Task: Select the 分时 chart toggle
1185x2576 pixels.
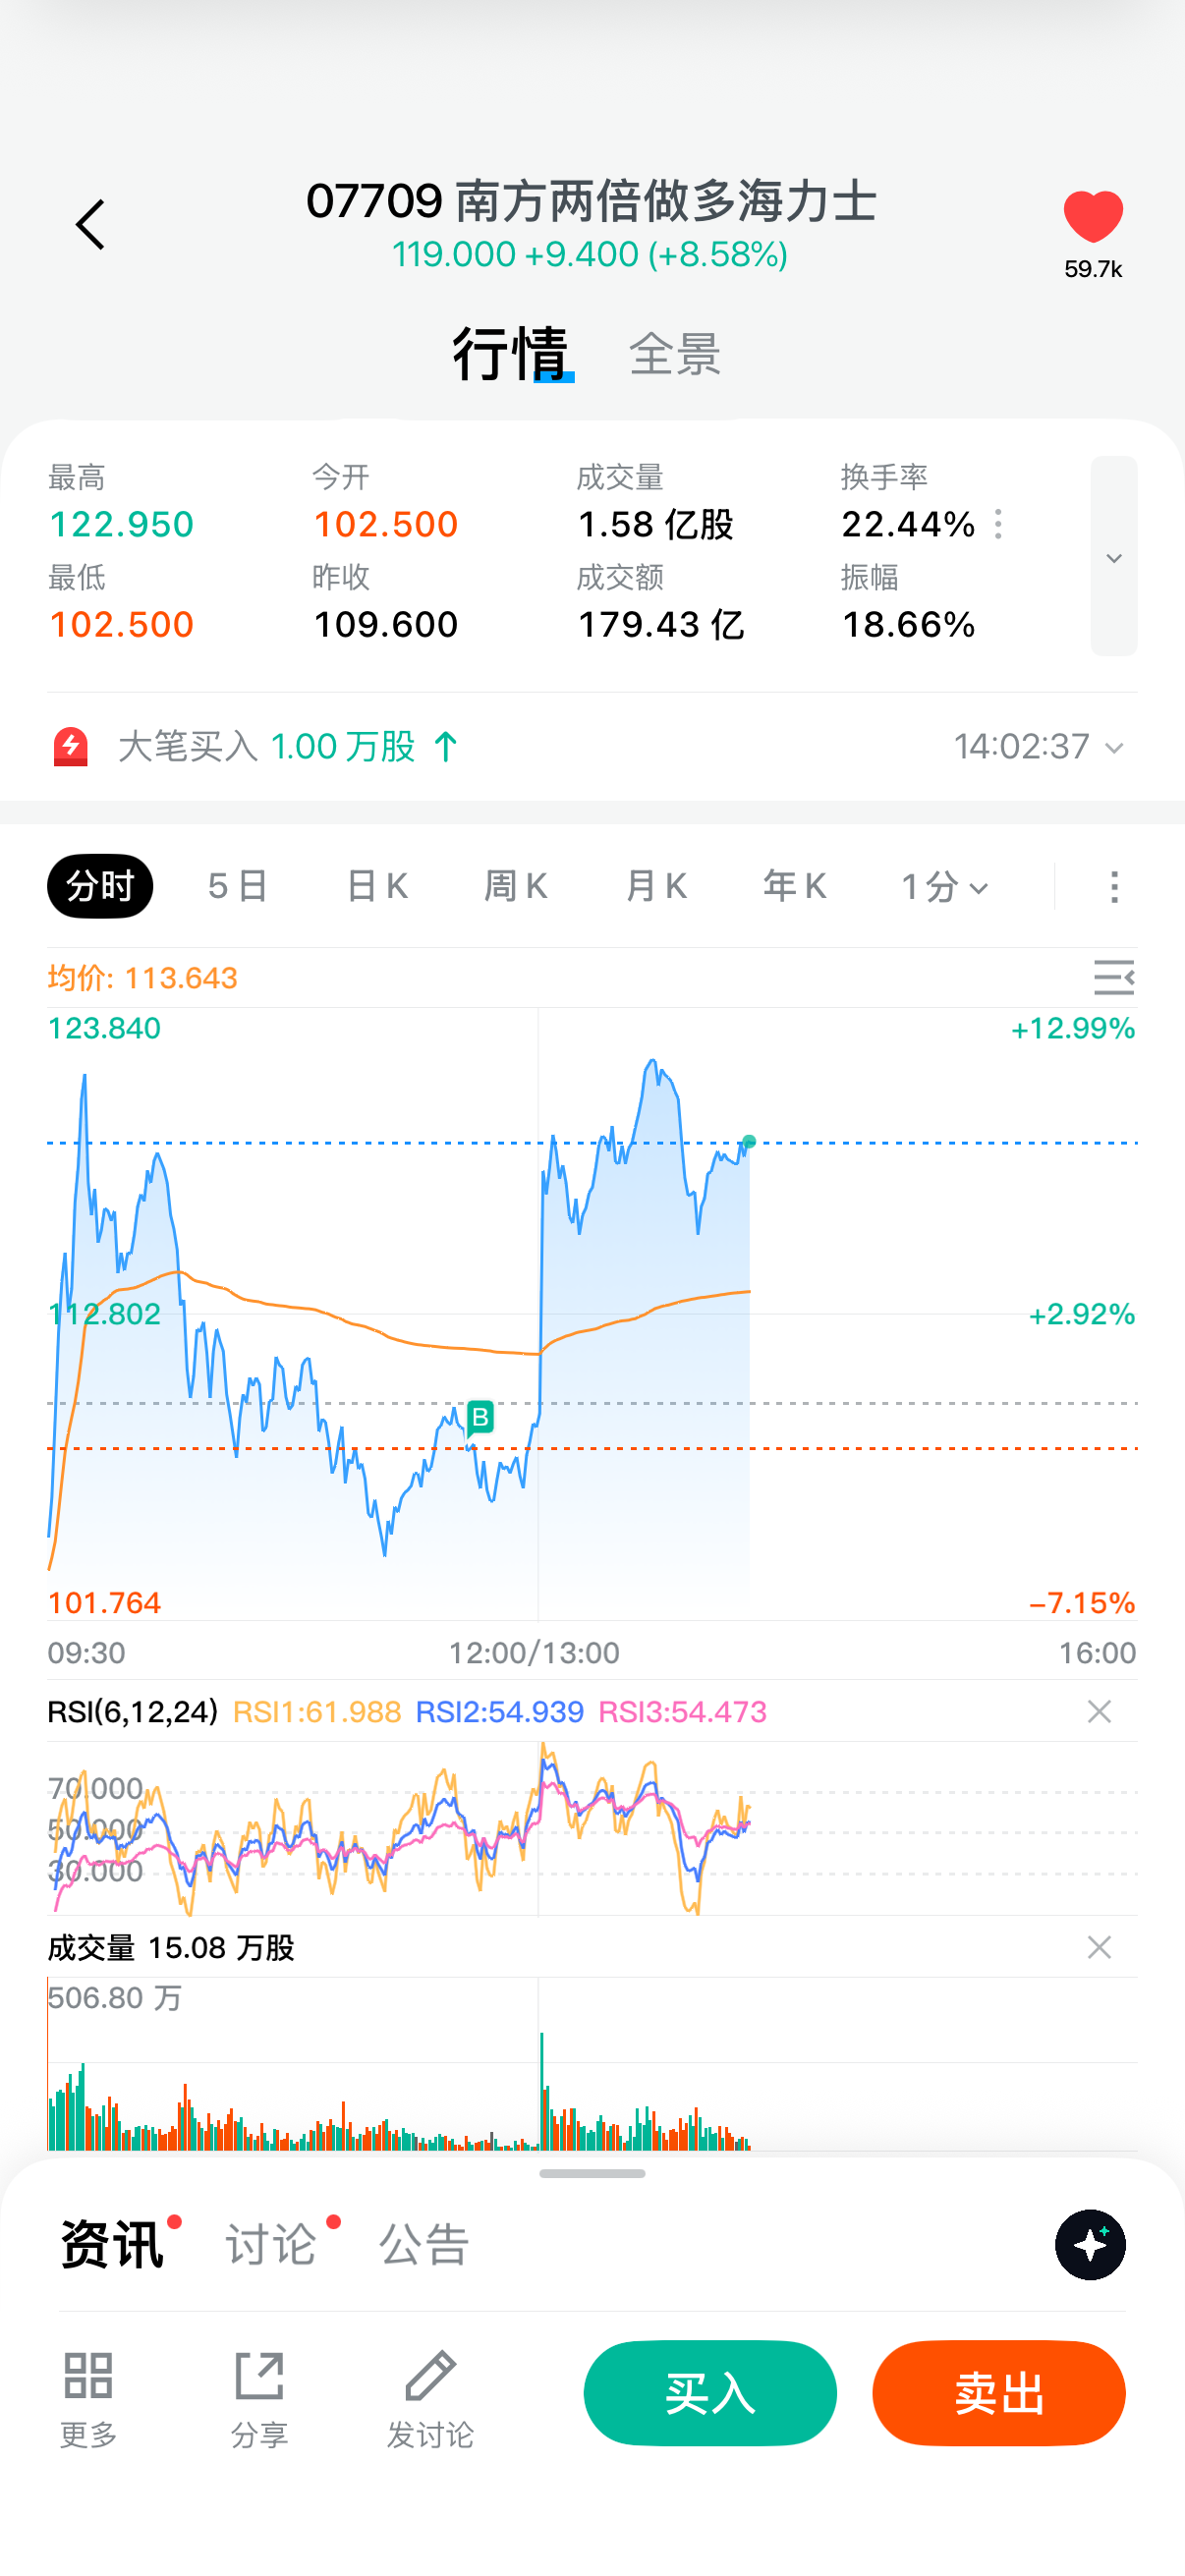Action: (x=100, y=886)
